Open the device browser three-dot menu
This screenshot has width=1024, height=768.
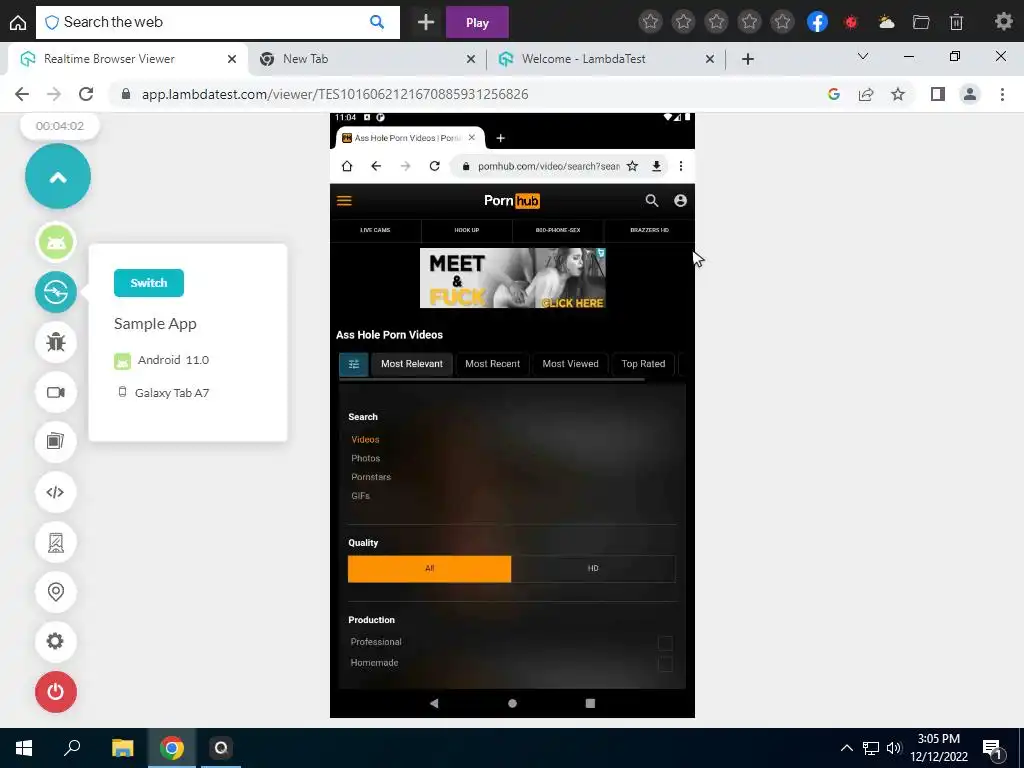(x=680, y=166)
